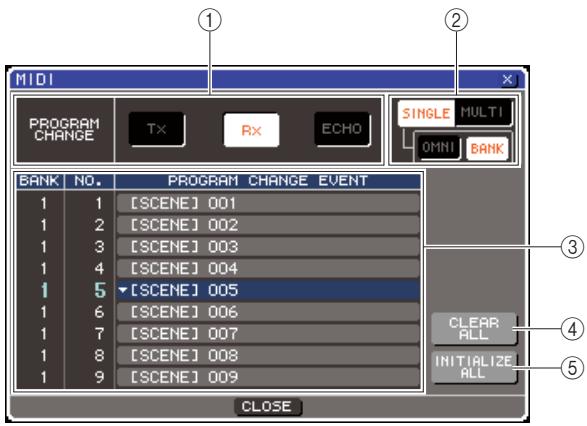
Task: Select the [SCENE] 006 event row
Action: 268,312
